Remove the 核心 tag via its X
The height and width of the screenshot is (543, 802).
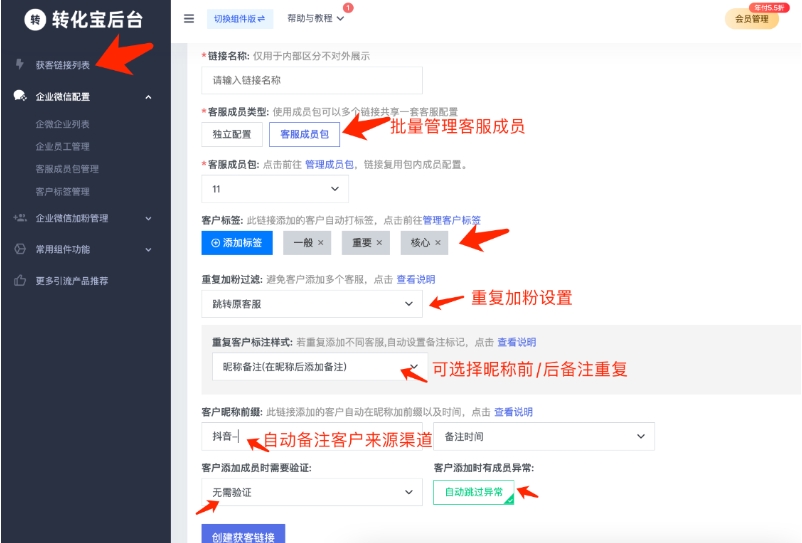(x=438, y=243)
